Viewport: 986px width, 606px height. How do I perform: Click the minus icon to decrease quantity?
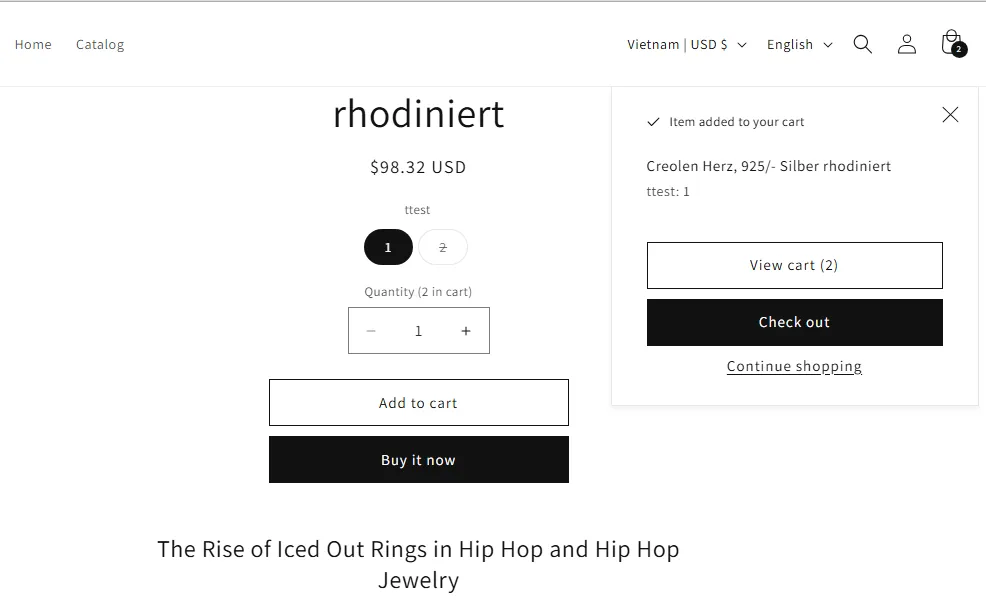click(371, 330)
